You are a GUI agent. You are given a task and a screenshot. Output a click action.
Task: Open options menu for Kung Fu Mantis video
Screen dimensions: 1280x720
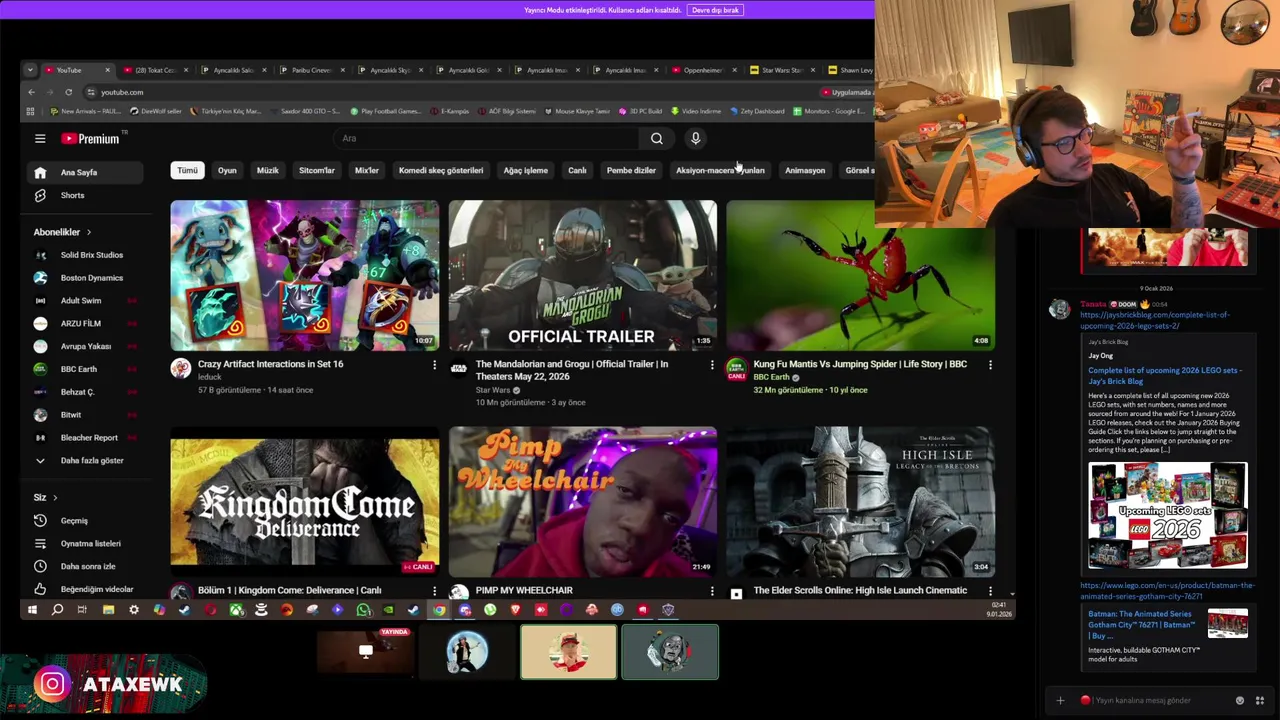(990, 365)
